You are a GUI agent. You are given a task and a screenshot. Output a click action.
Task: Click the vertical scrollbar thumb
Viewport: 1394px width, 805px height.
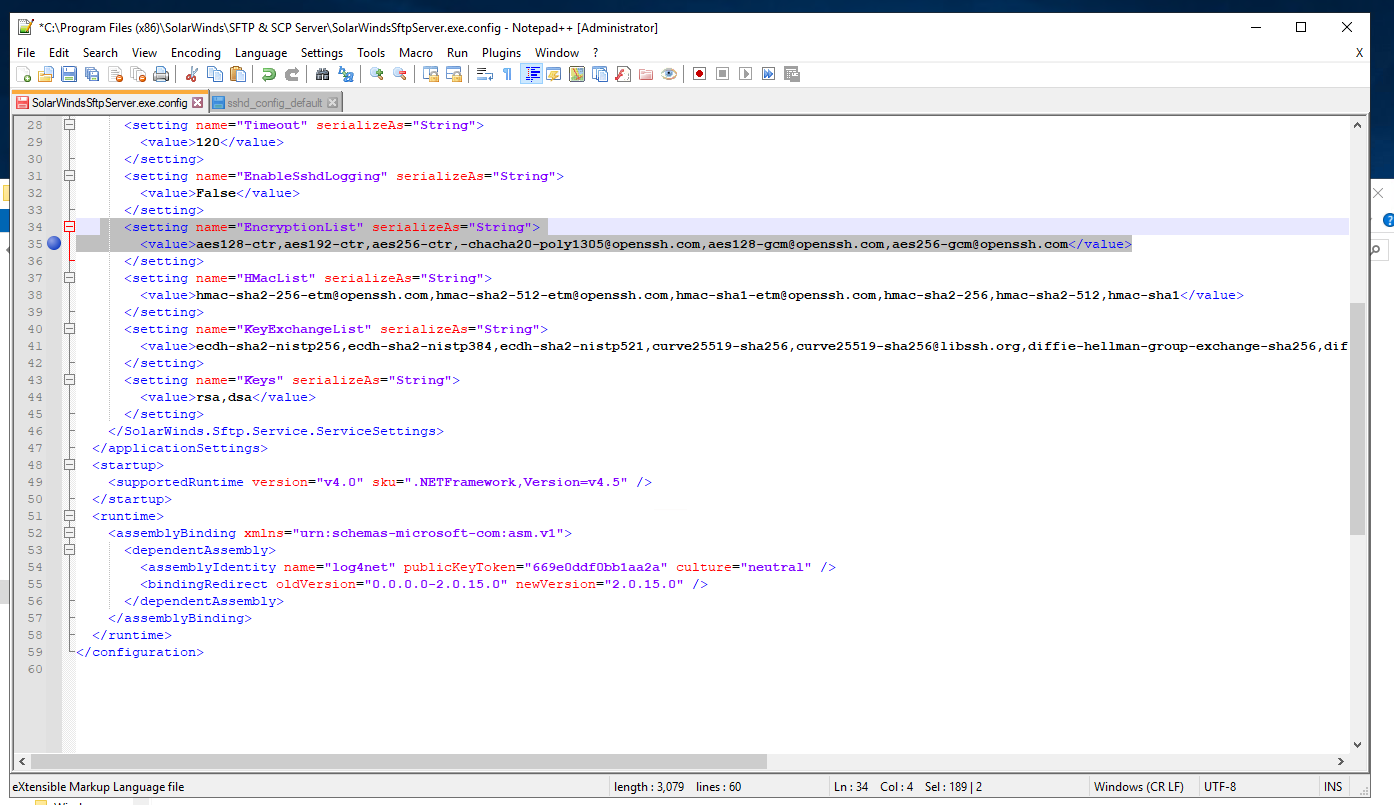[x=1357, y=419]
